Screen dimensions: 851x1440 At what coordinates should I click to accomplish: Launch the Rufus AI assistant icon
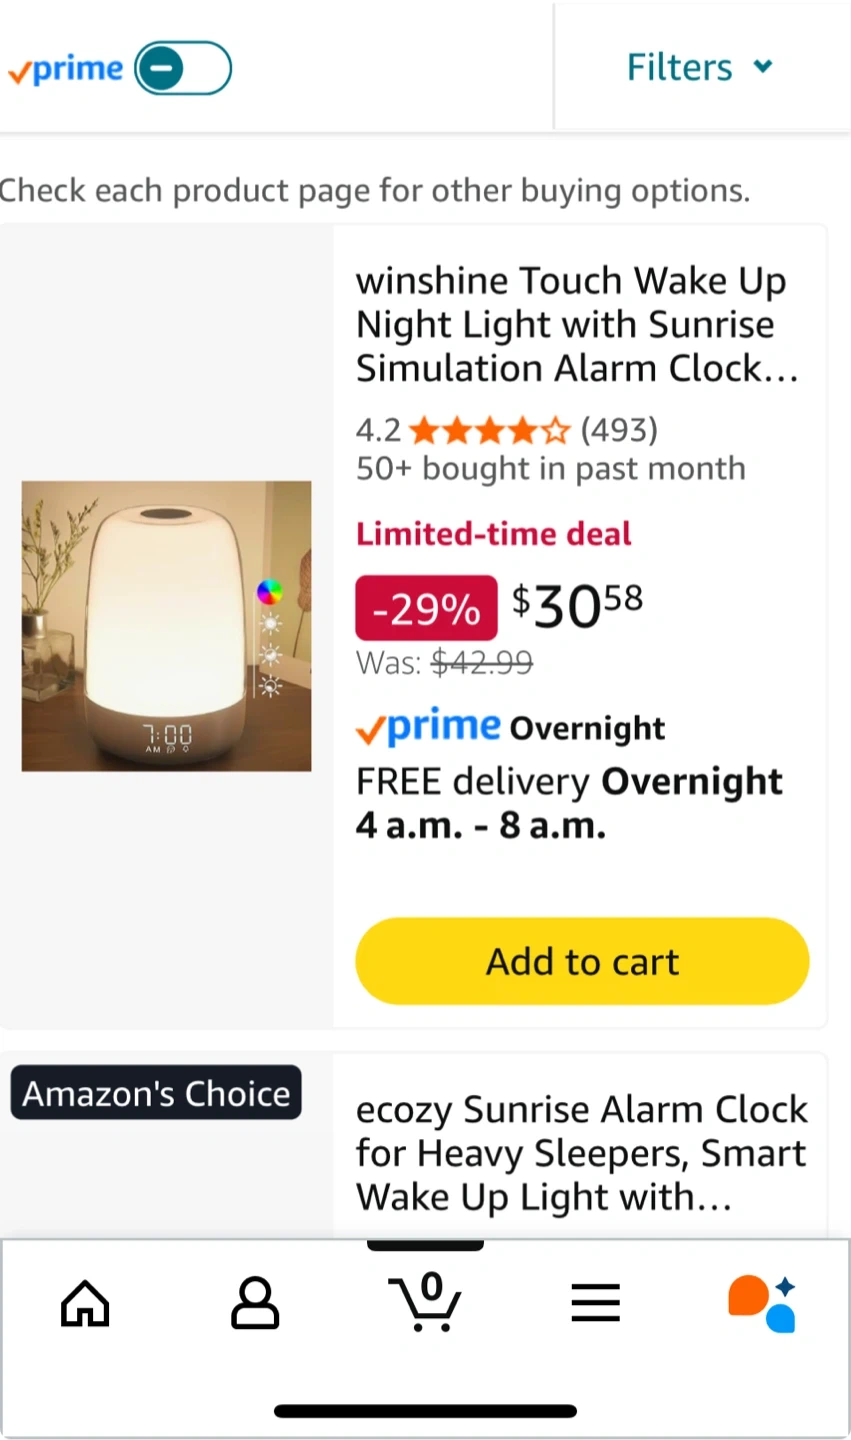[763, 1303]
